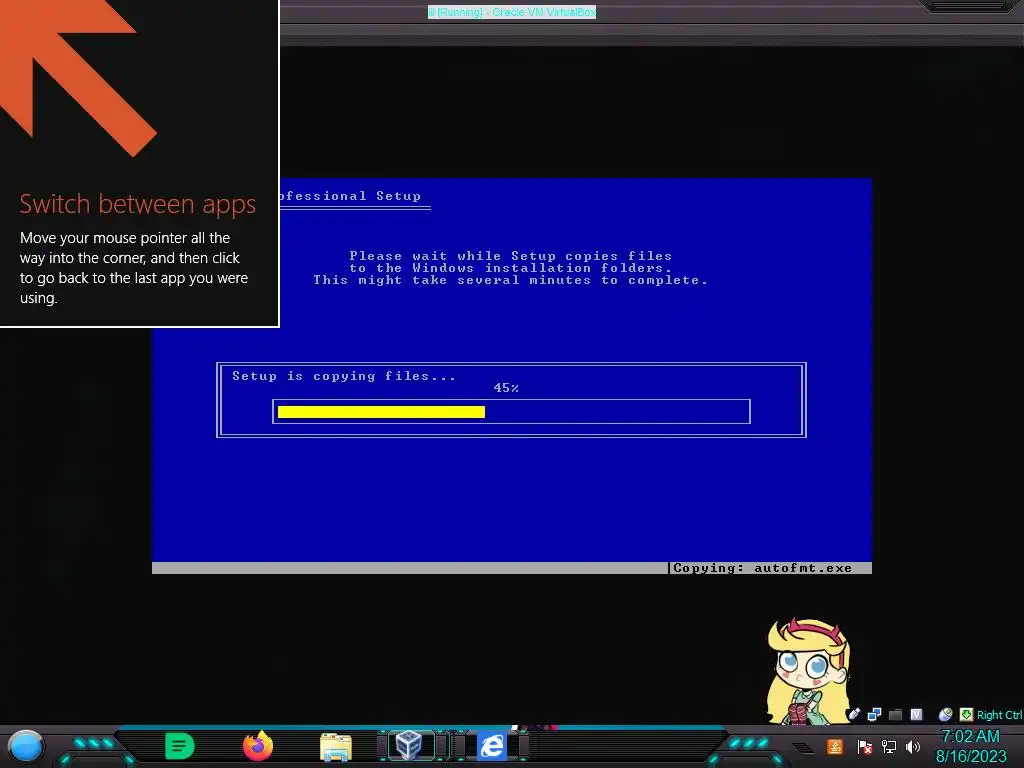1024x768 pixels.
Task: Click the cartoon girl desktop gadget
Action: pos(808,671)
